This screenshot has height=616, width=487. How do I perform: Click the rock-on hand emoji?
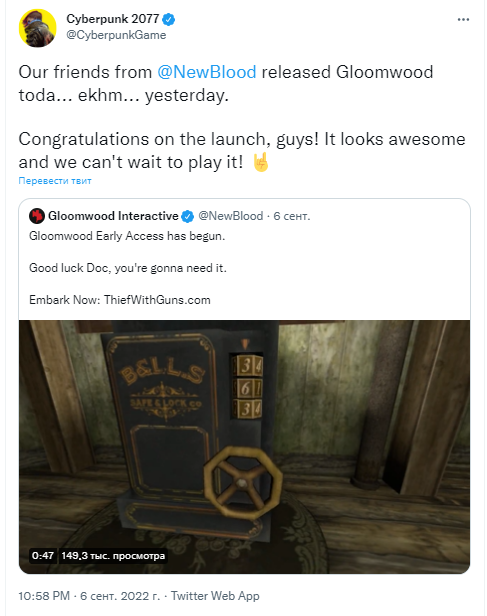(x=261, y=162)
